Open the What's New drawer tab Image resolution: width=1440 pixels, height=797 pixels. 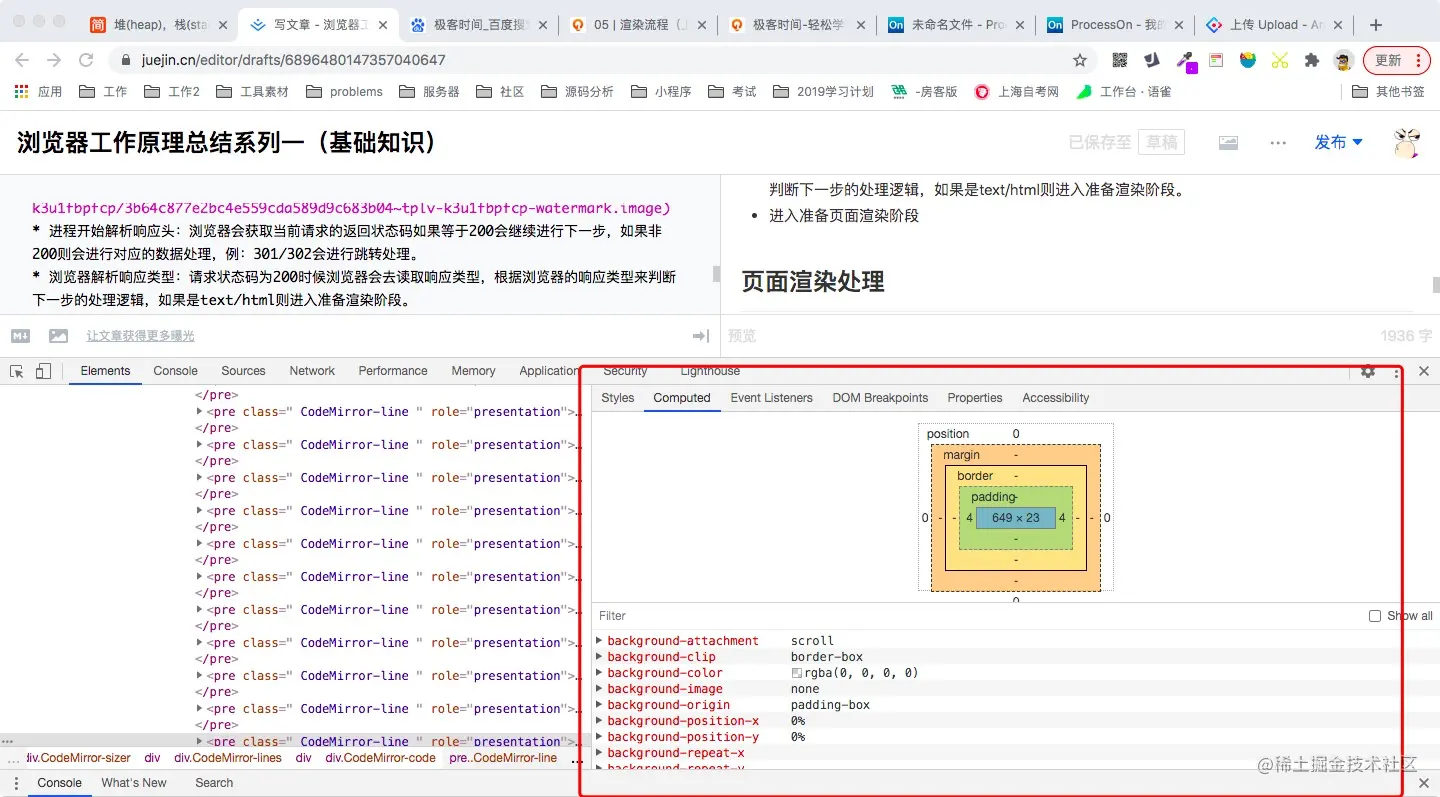(x=134, y=783)
